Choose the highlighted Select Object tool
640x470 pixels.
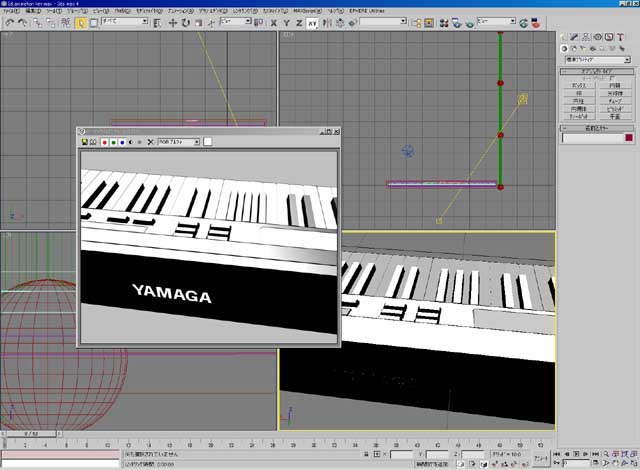click(x=81, y=23)
